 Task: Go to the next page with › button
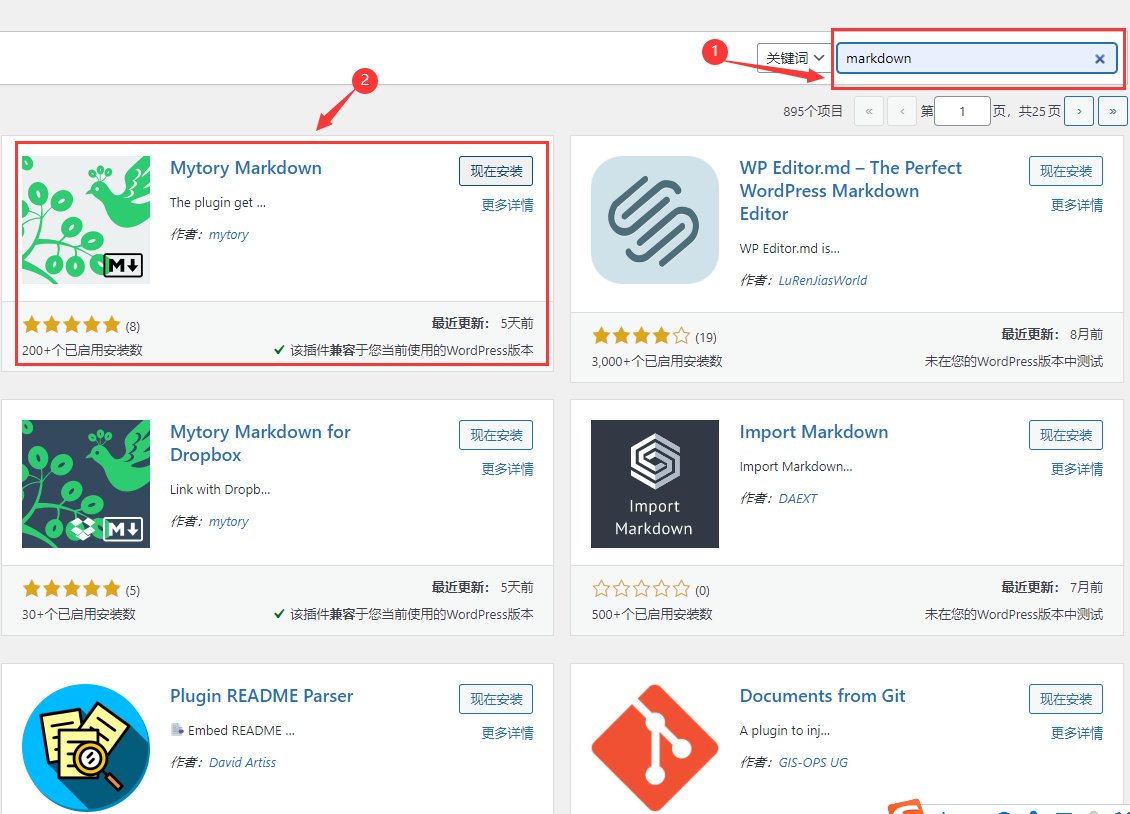(1078, 111)
